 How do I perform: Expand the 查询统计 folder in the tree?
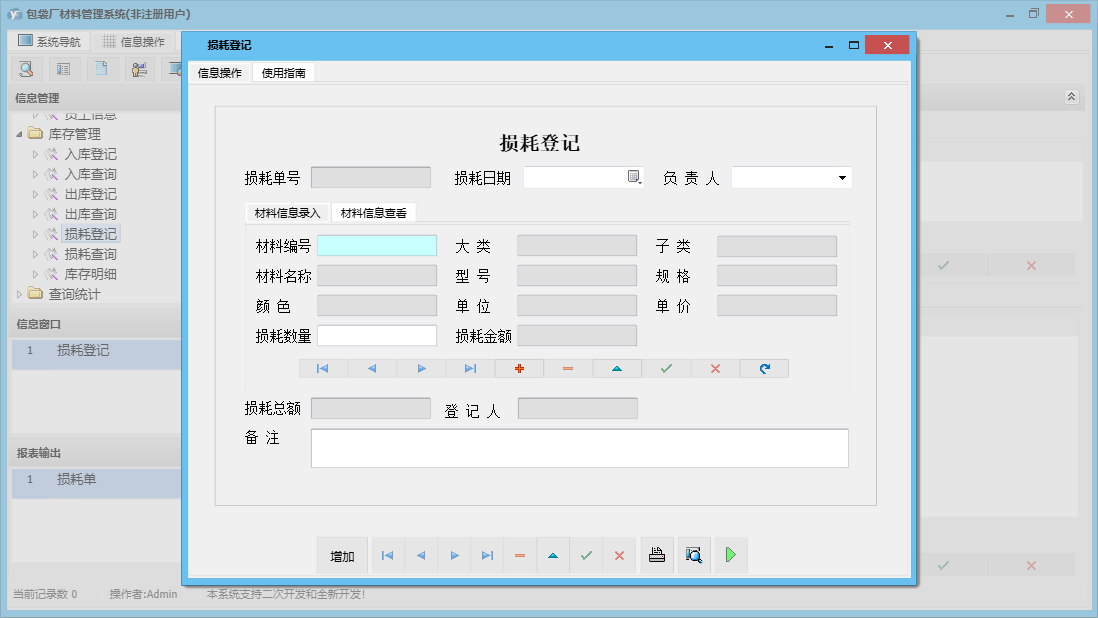20,294
